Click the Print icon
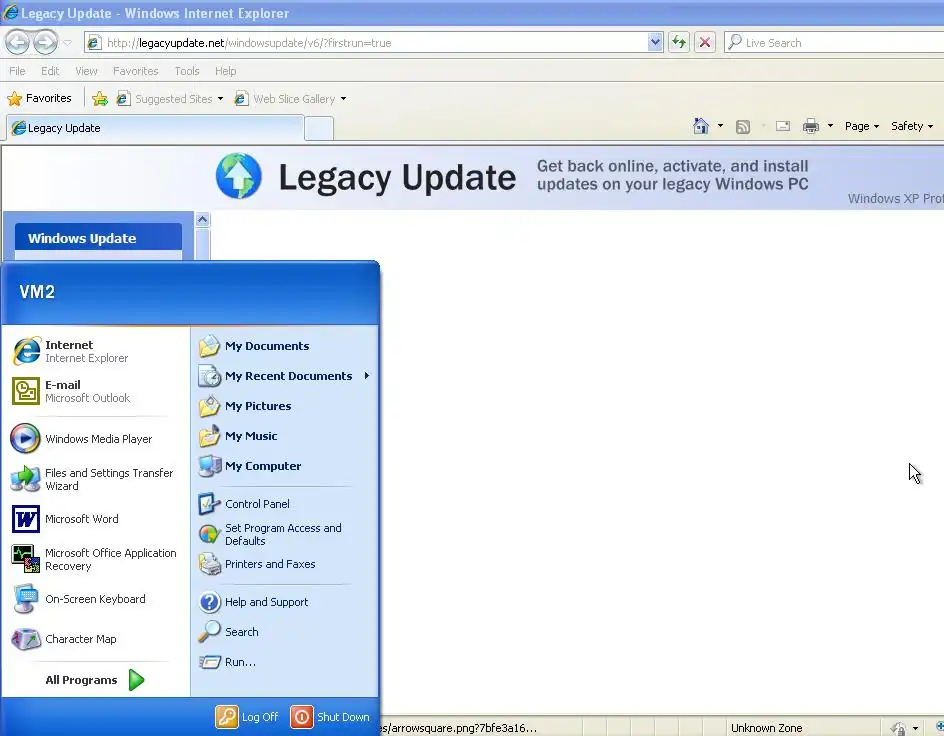This screenshot has height=736, width=944. (x=811, y=126)
